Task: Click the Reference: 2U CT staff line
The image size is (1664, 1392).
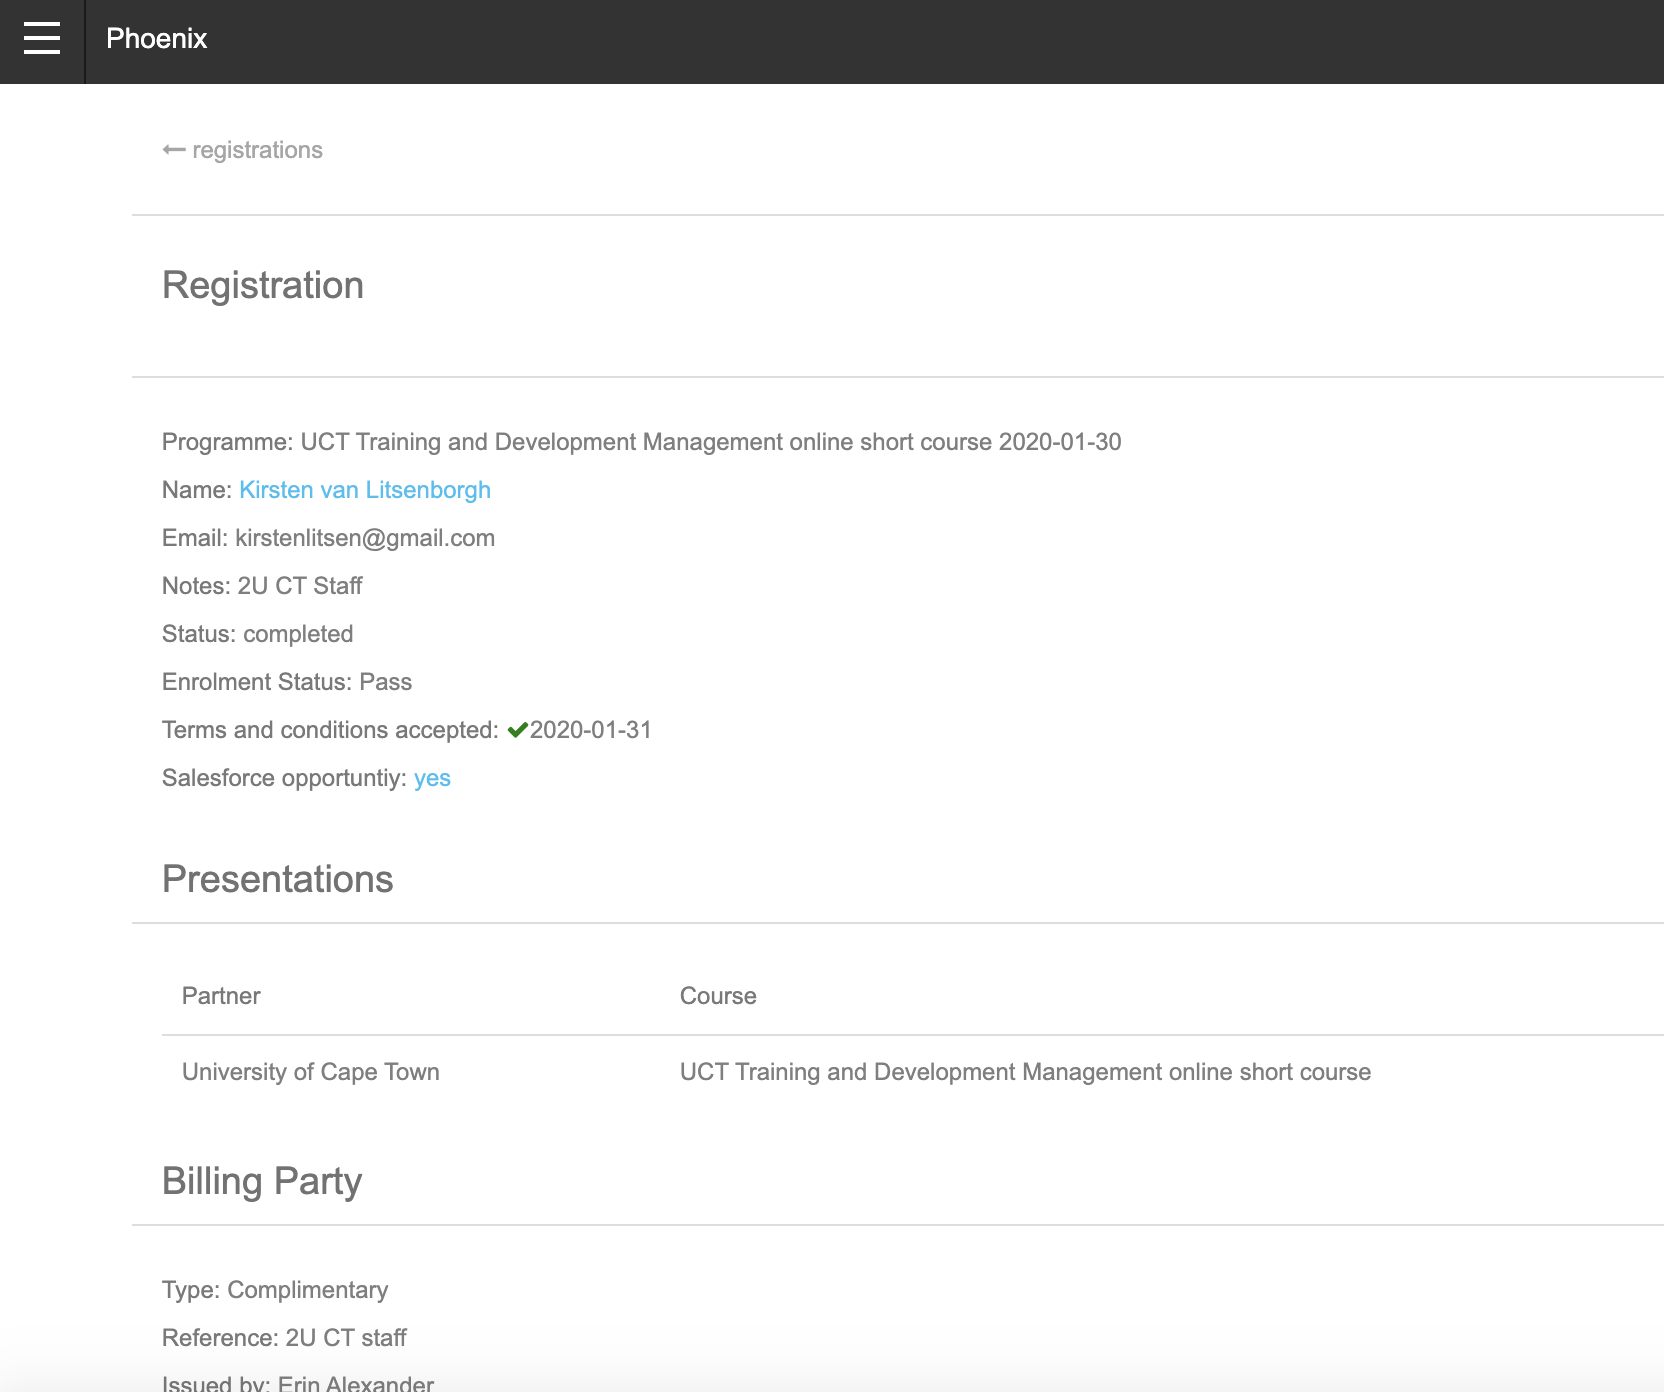Action: pos(284,1338)
